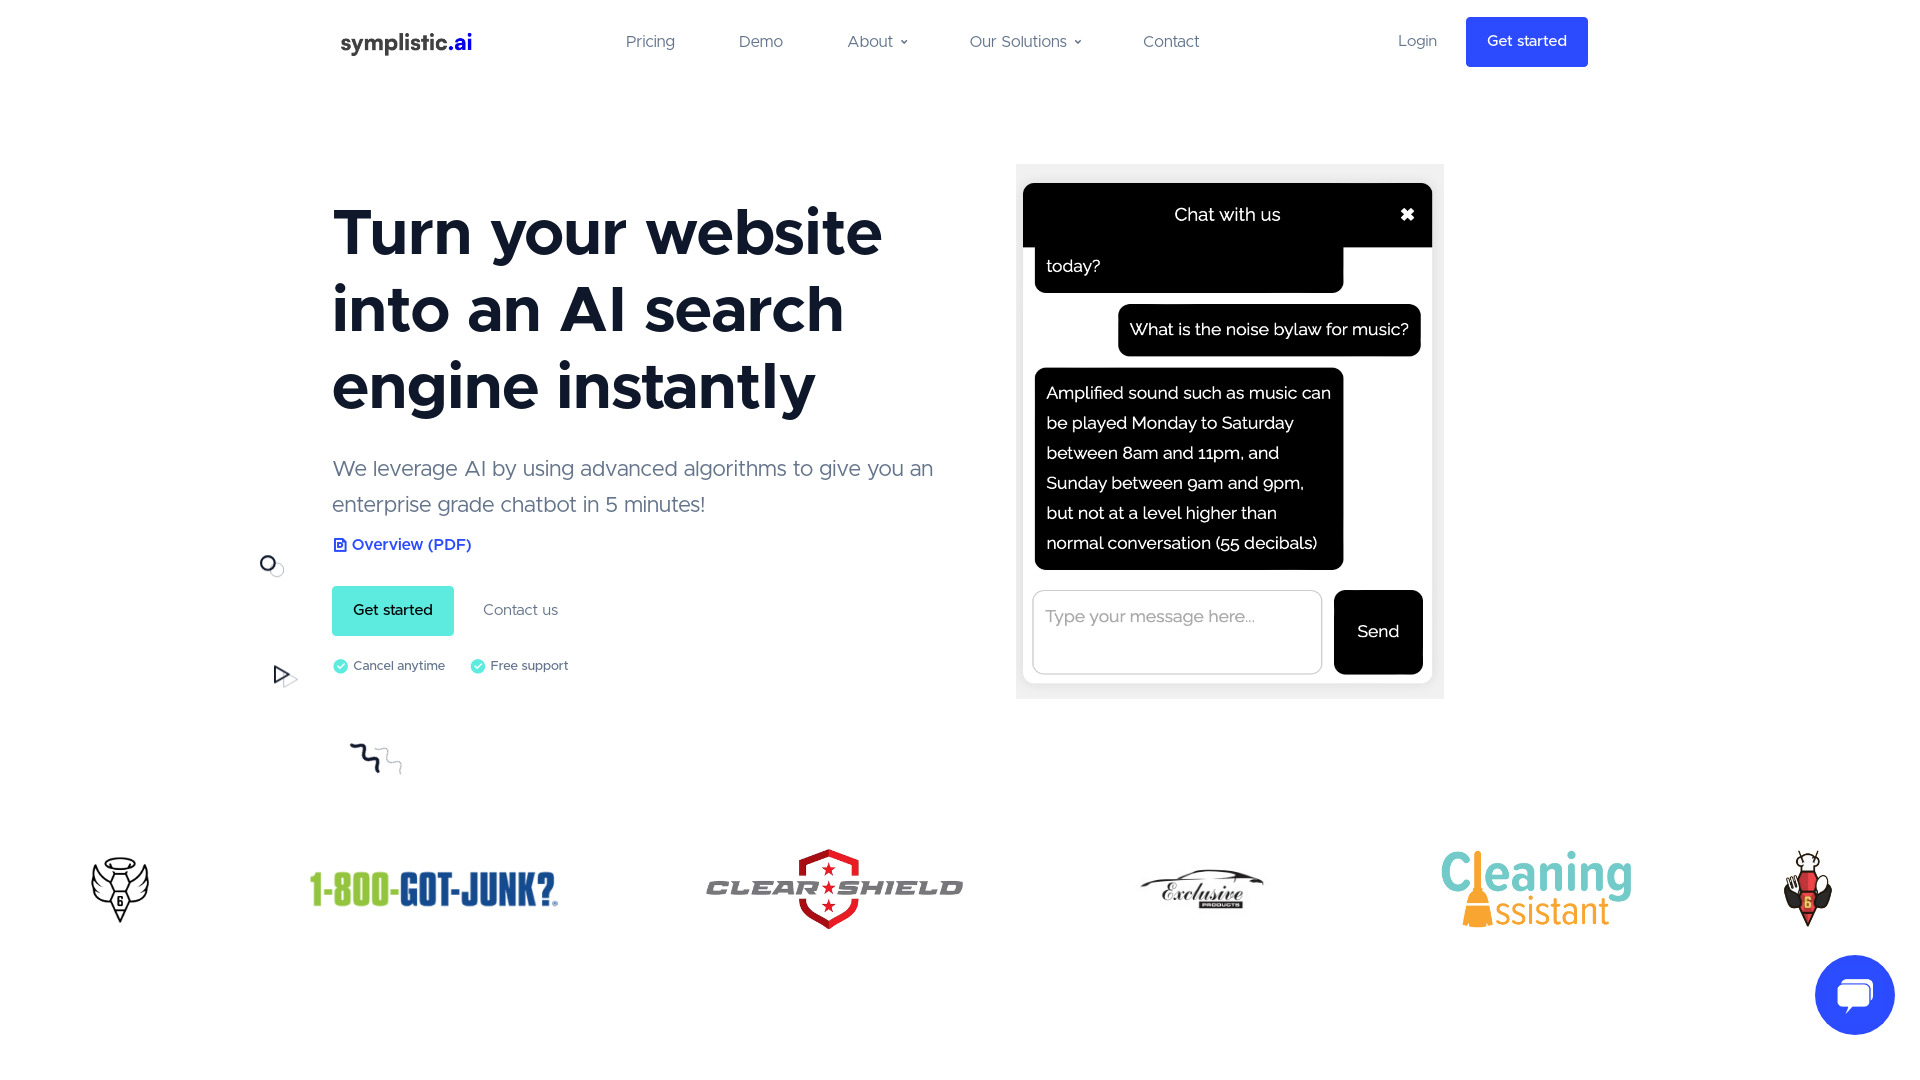Click the circular loading/record icon left side
The image size is (1920, 1080).
(268, 563)
